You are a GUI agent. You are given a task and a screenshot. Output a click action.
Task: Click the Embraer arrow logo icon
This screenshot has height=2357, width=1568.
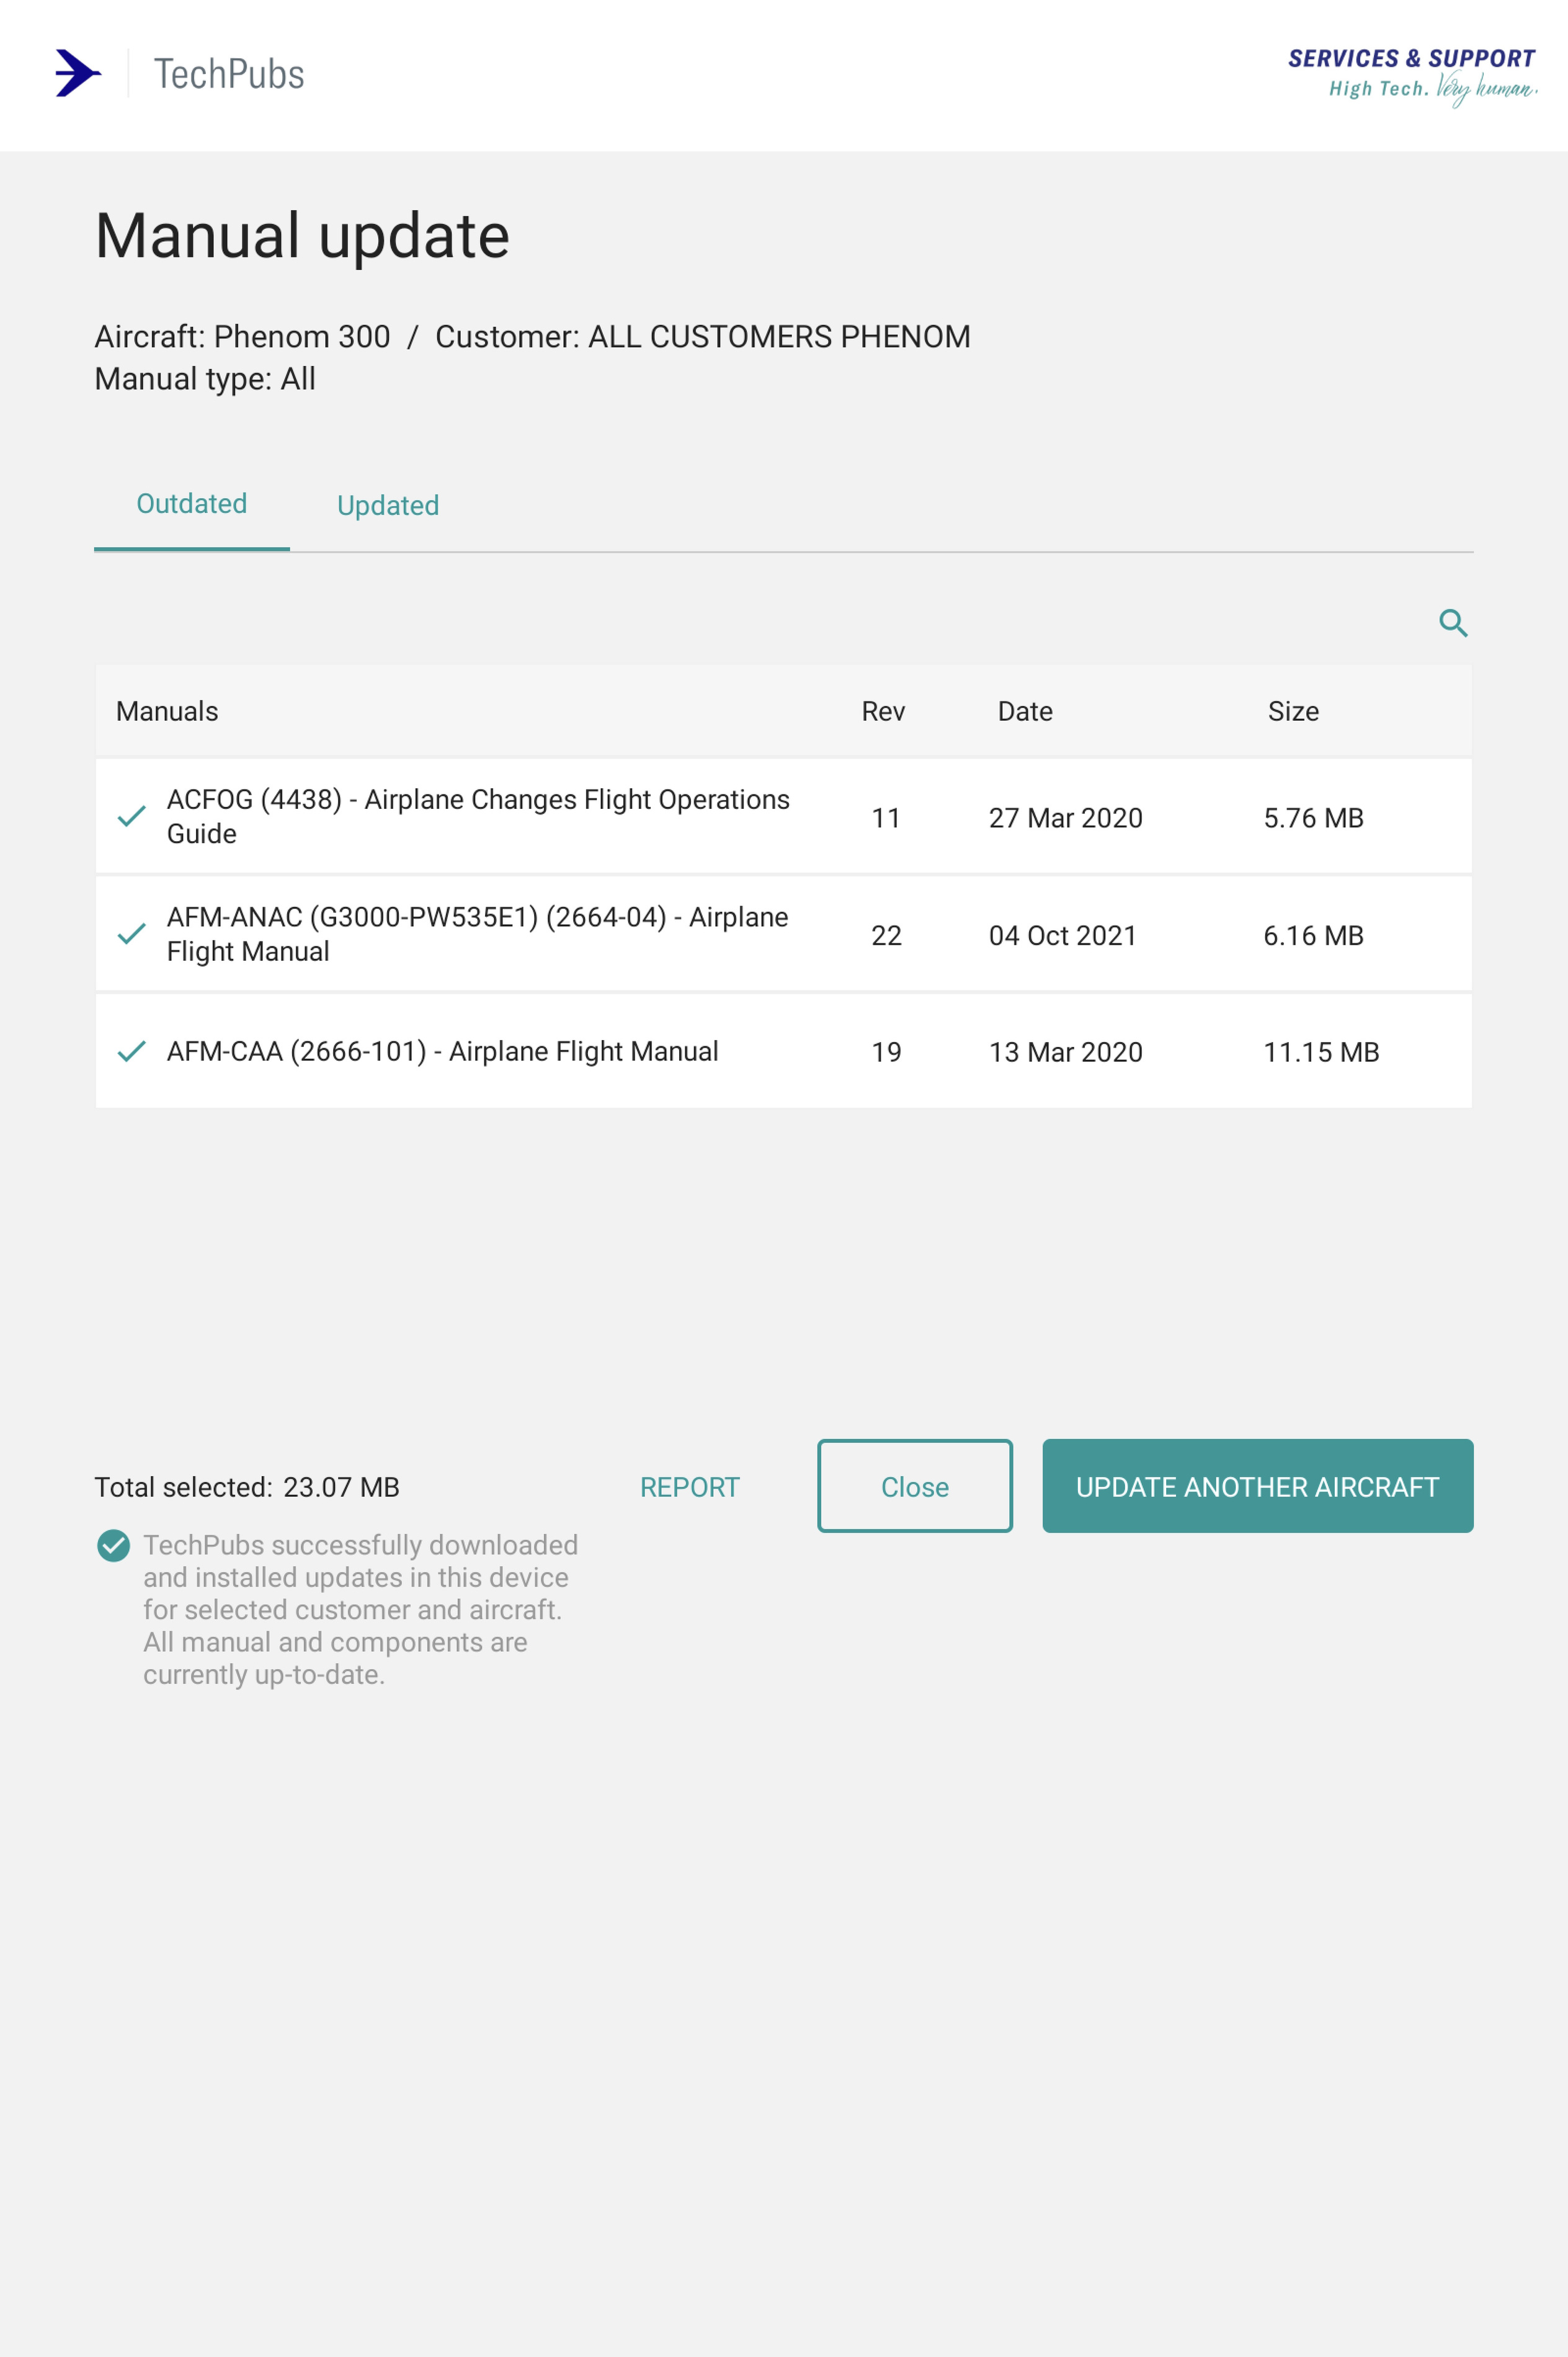78,74
